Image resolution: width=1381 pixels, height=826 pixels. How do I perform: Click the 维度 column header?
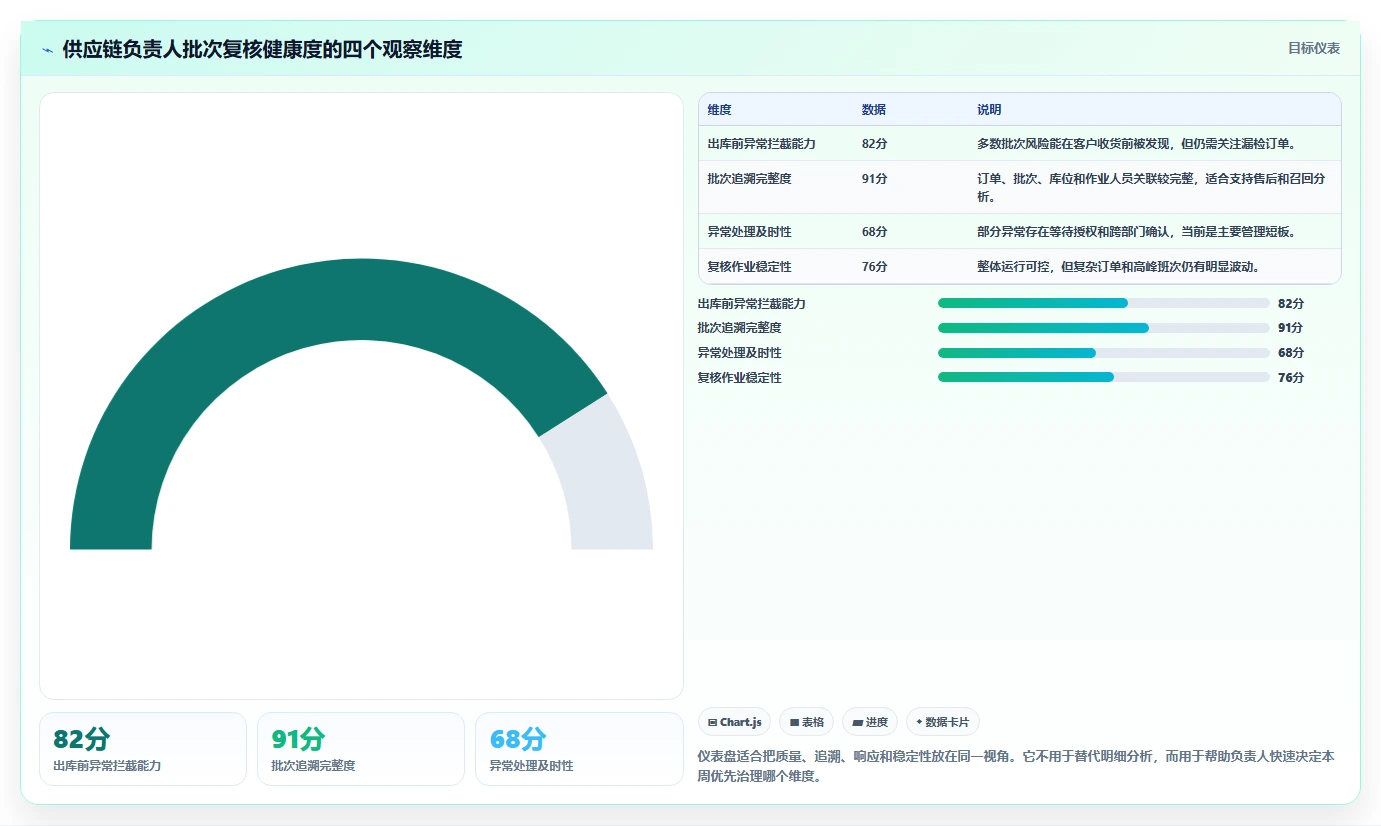(719, 110)
